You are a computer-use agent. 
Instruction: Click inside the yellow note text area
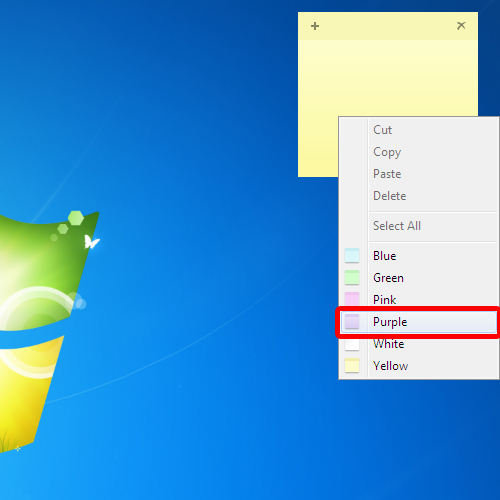(x=388, y=78)
